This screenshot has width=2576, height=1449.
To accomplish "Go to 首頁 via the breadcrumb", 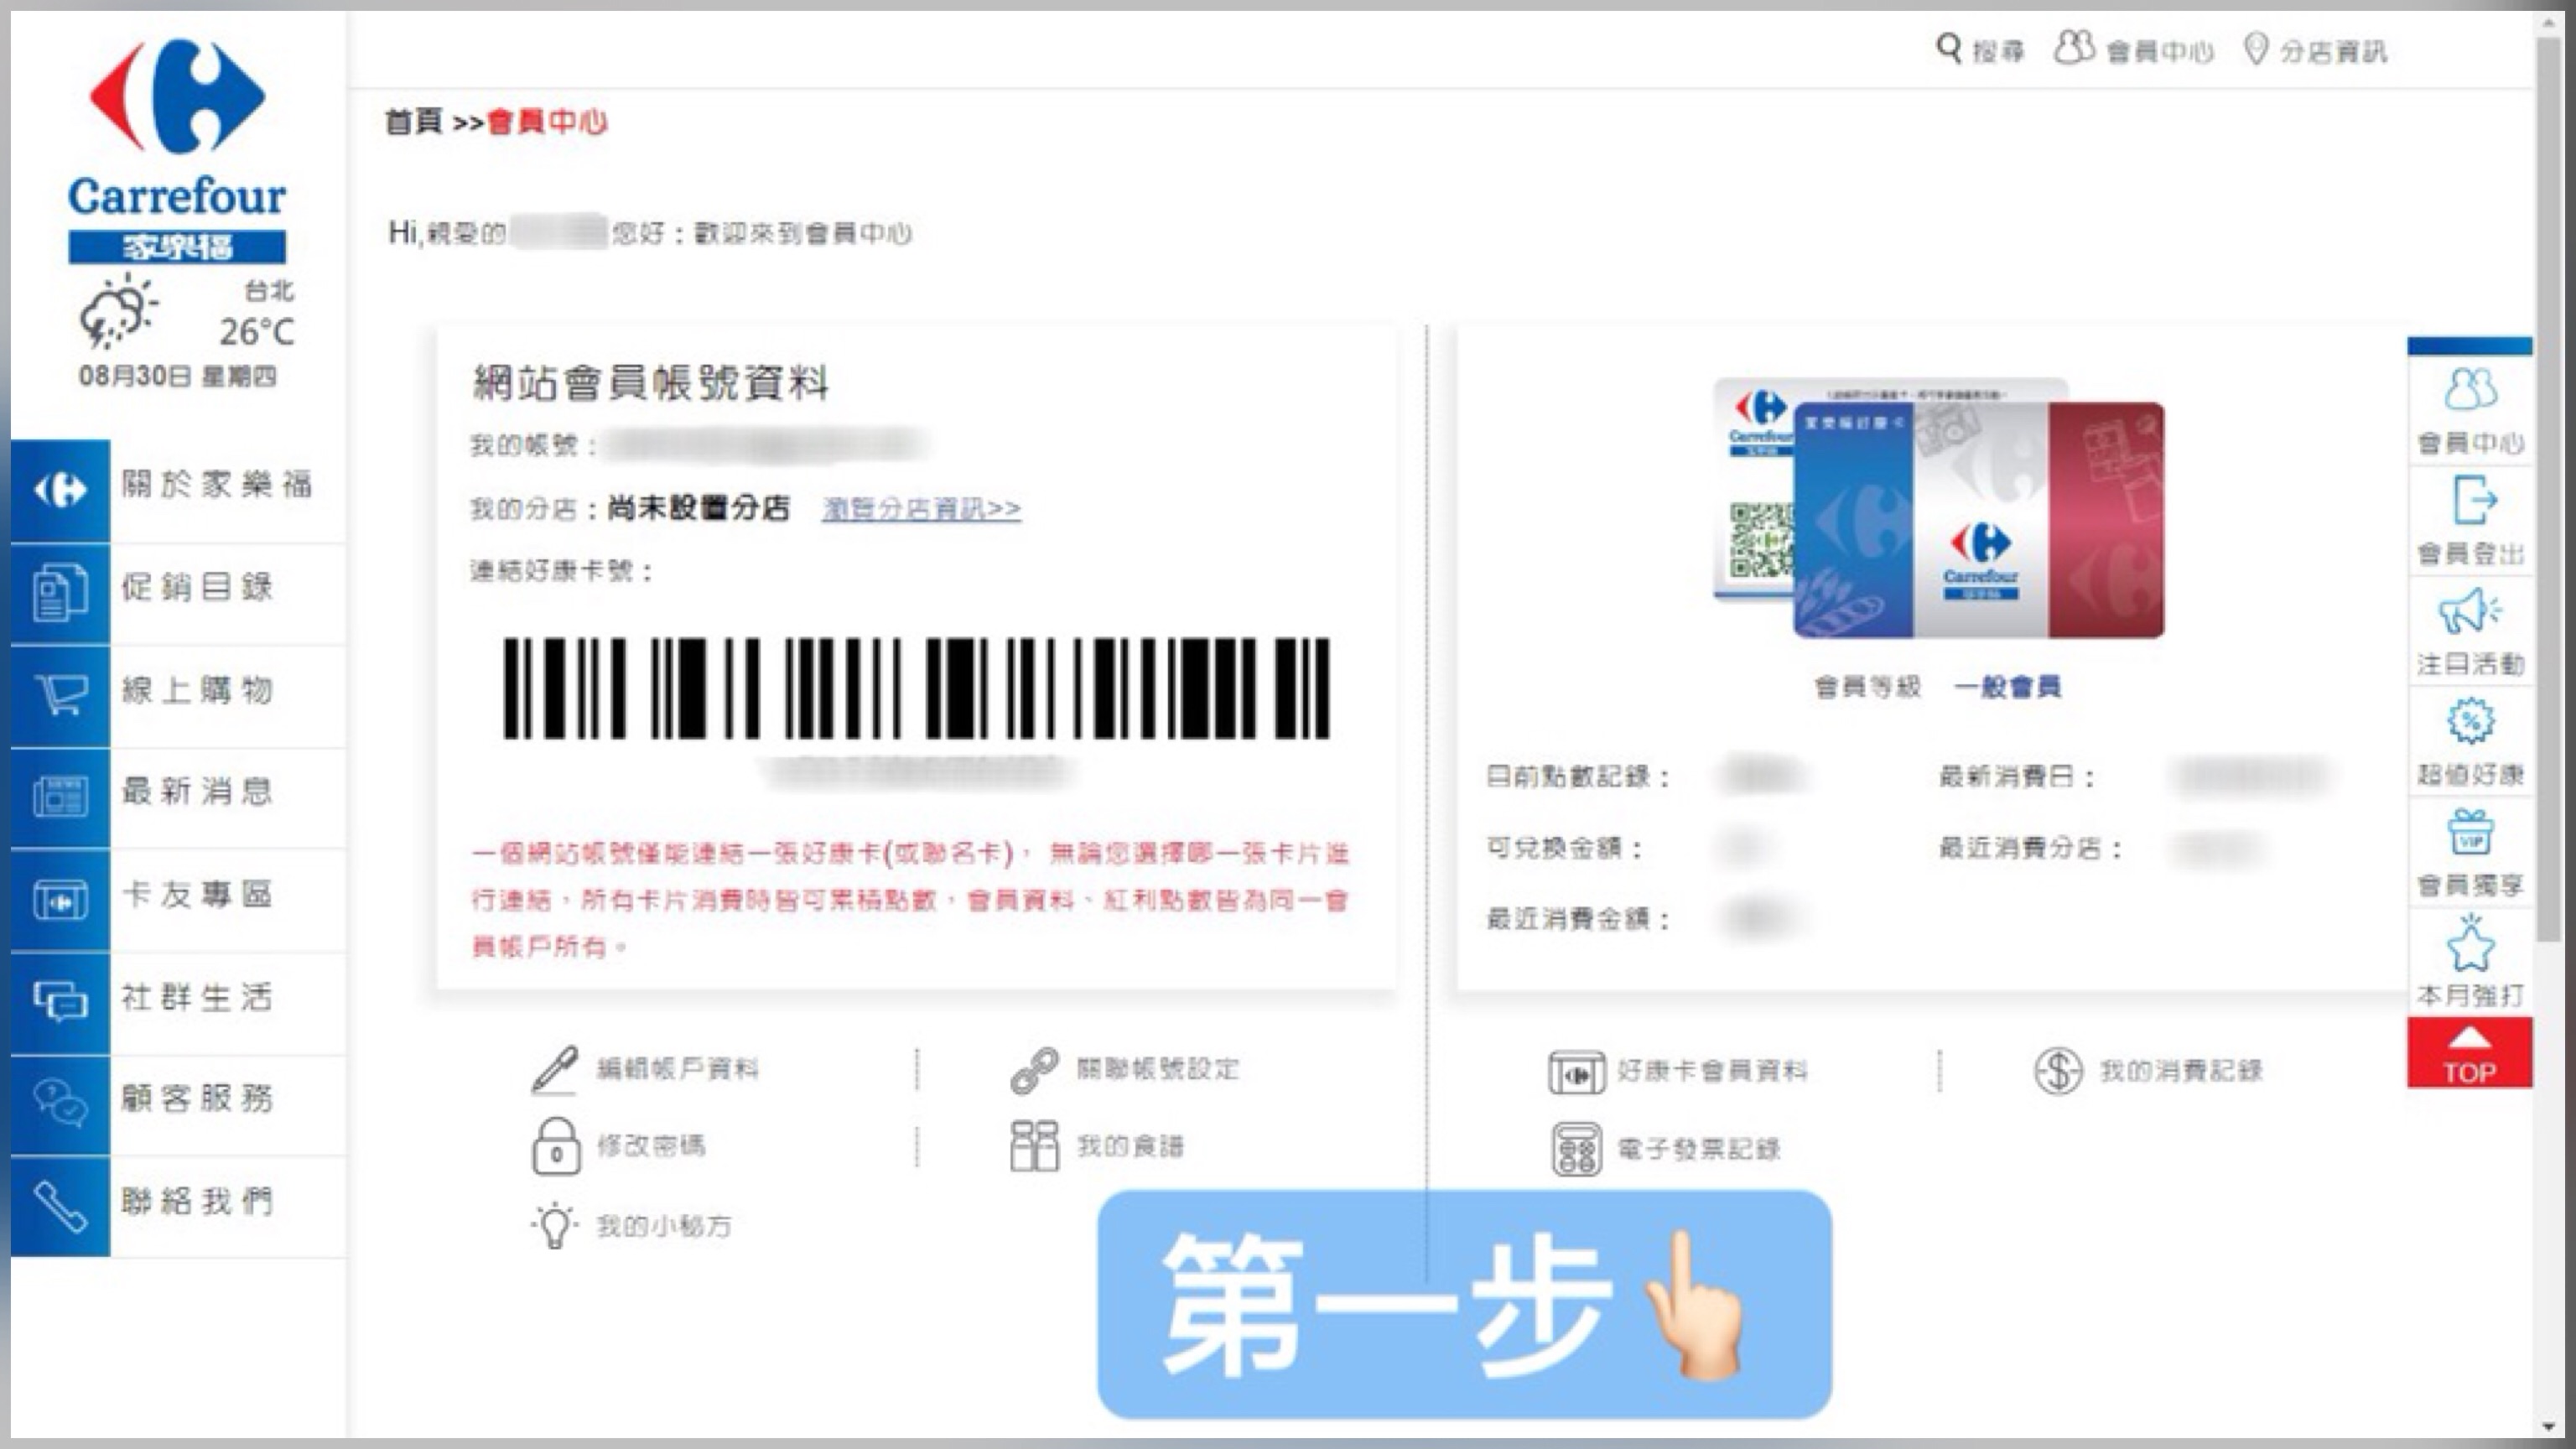I will 414,122.
